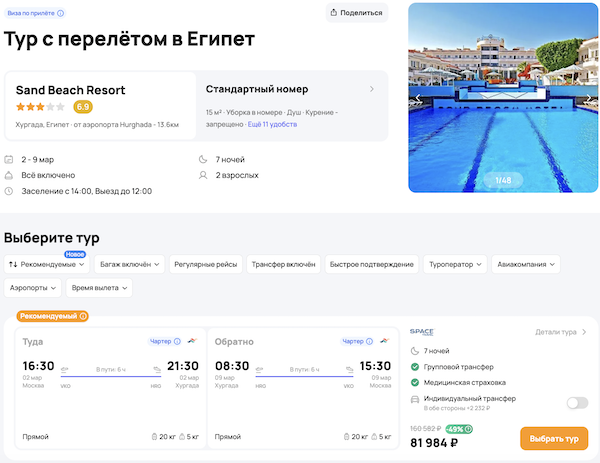Click the 6.9 hotel rating badge
The height and width of the screenshot is (463, 600).
[x=83, y=107]
